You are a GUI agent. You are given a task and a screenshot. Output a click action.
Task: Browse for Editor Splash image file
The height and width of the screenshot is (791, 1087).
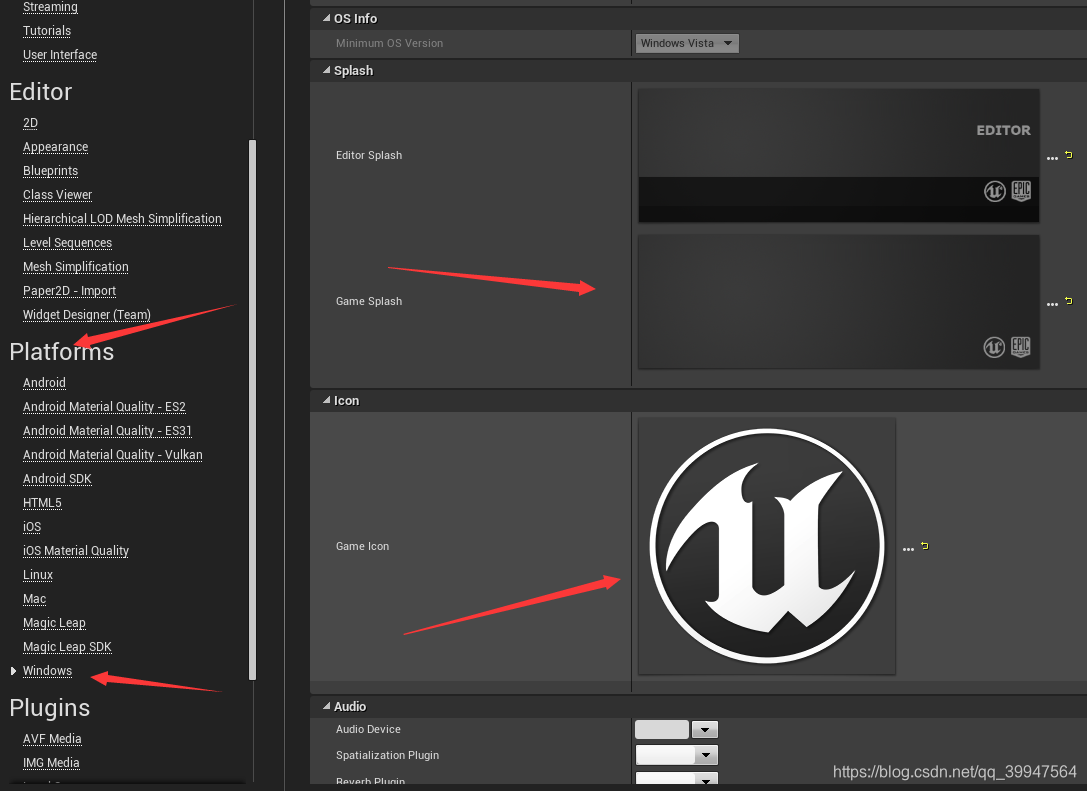[1052, 159]
